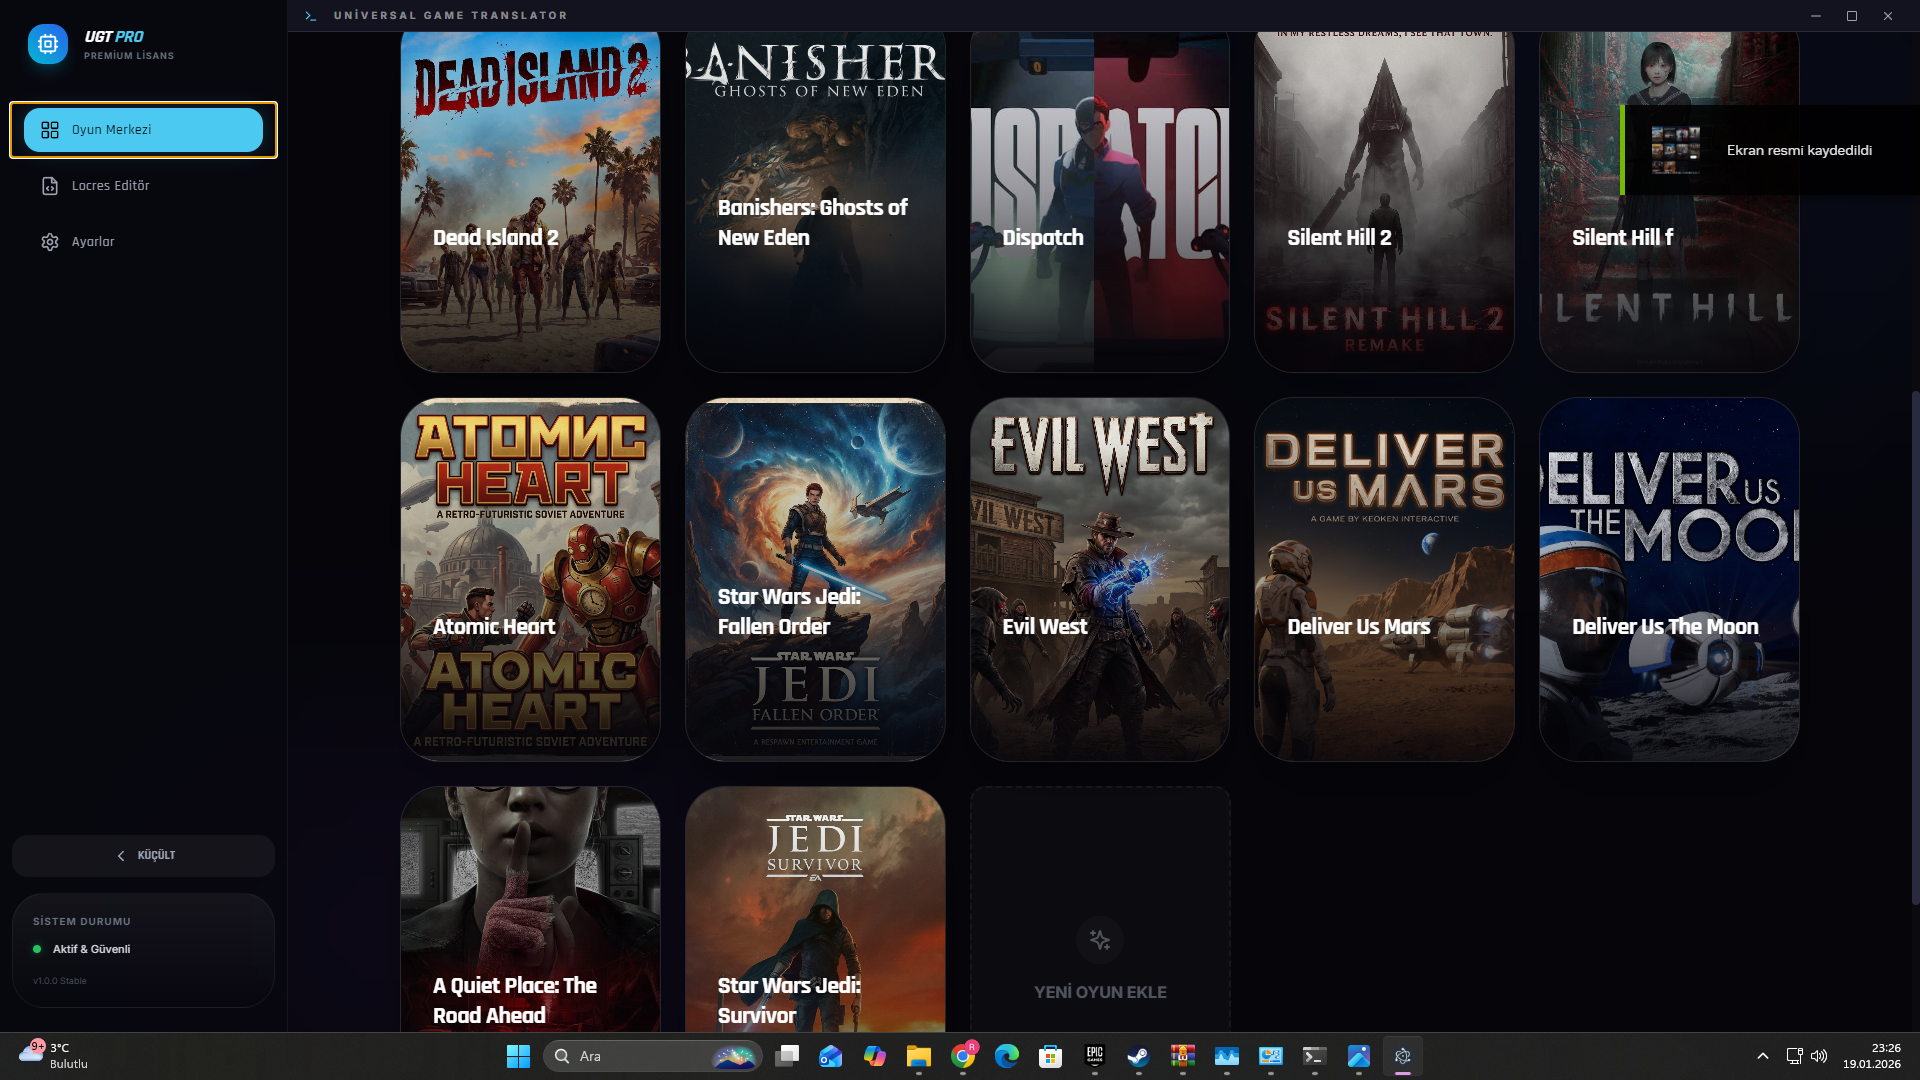Image resolution: width=1920 pixels, height=1080 pixels.
Task: Click the terminal prompt icon in title bar
Action: [x=311, y=16]
